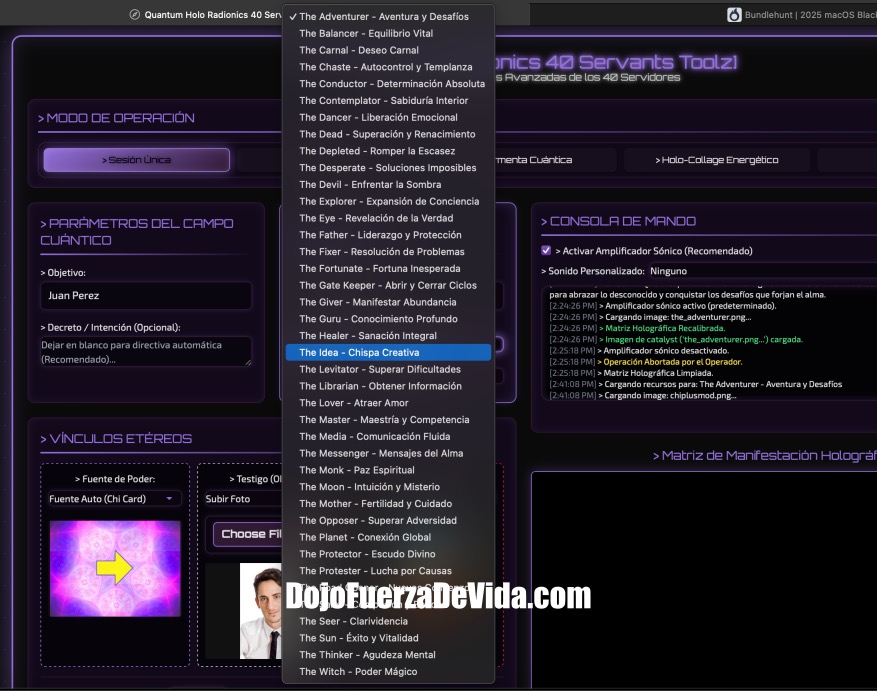Select The Lover - Atraer Amor
877x691 pixels.
coord(388,403)
